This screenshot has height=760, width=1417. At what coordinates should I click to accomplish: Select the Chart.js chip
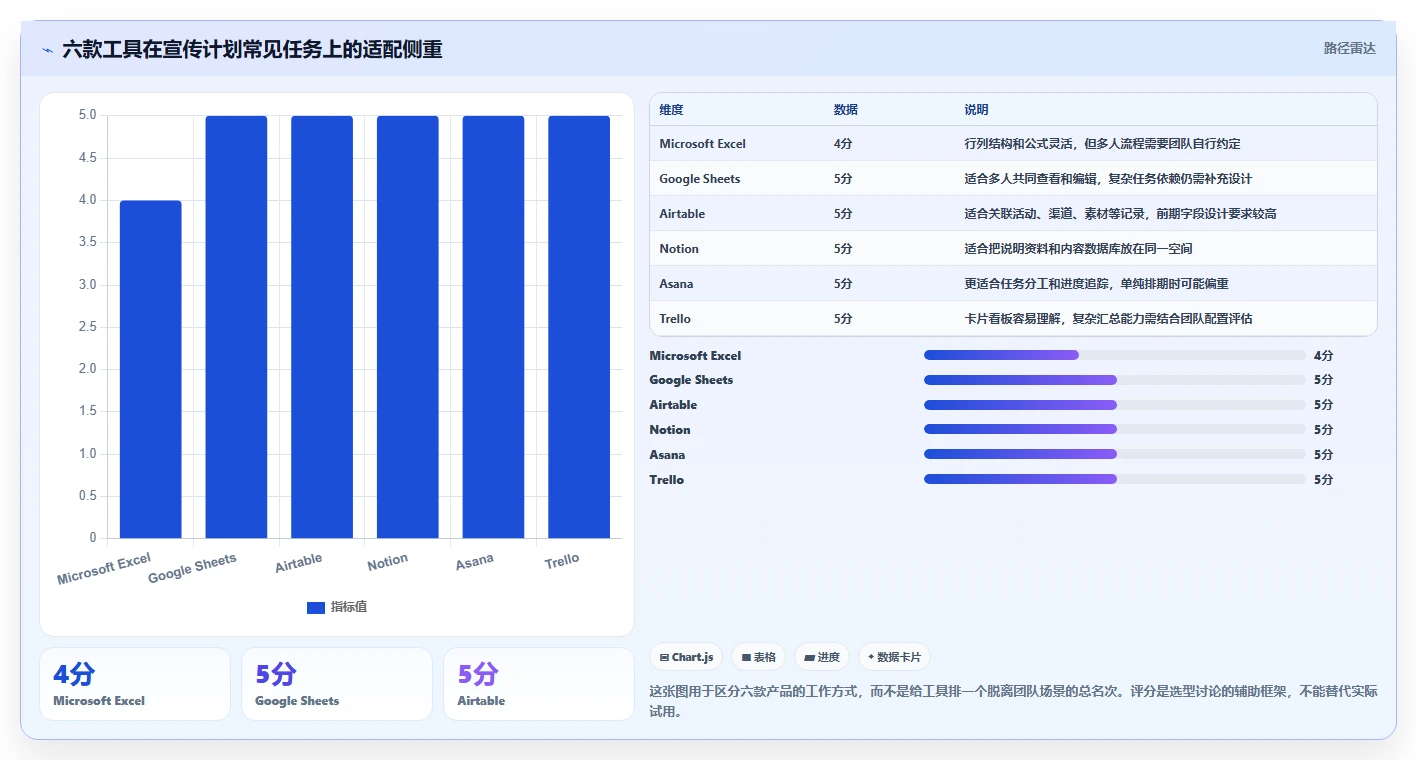(686, 657)
